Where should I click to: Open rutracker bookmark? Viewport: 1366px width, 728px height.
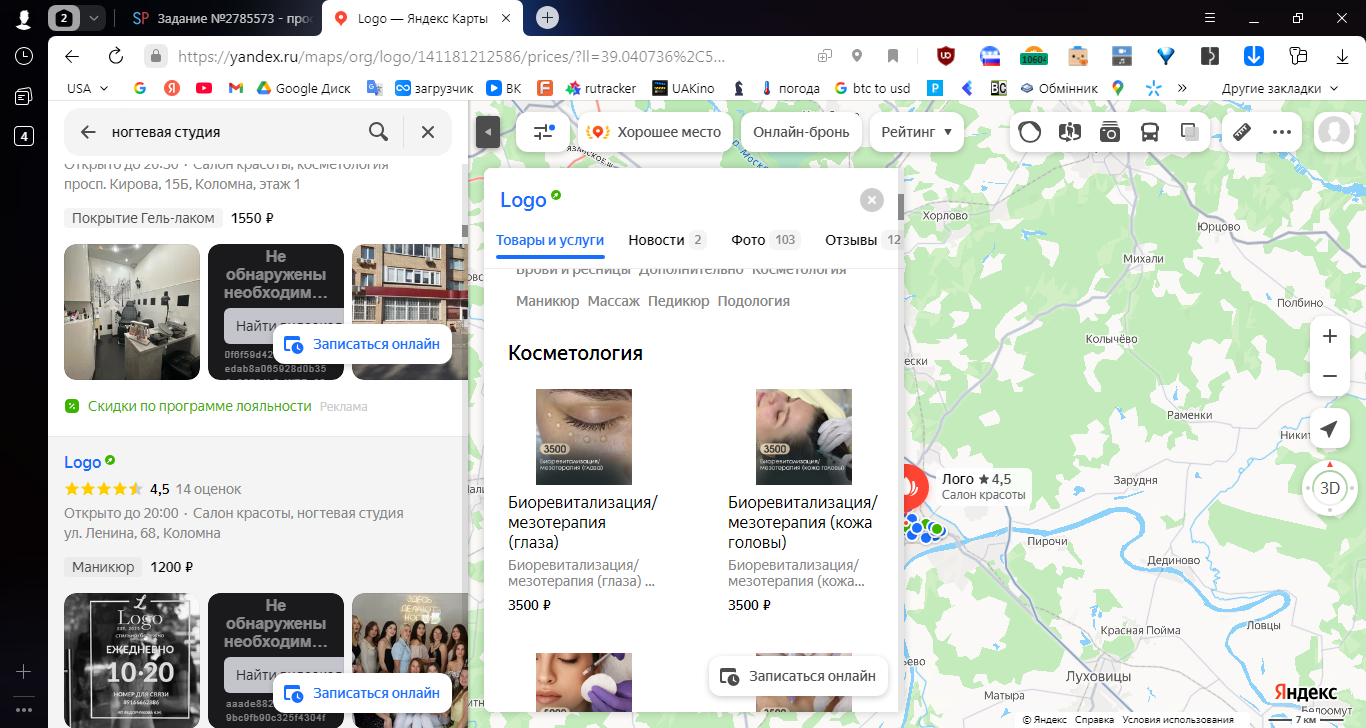[601, 88]
